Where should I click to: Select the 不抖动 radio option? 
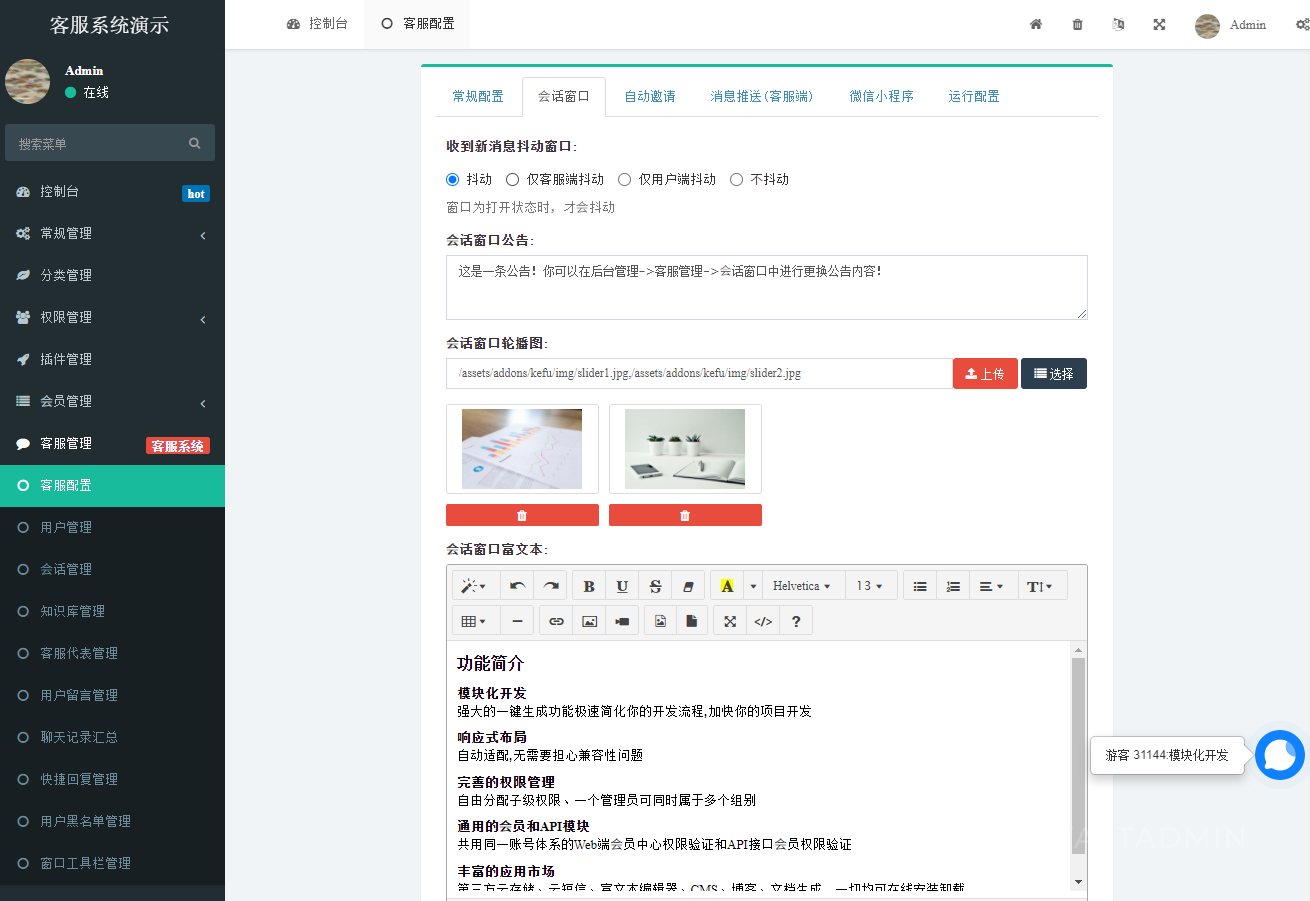click(x=736, y=179)
